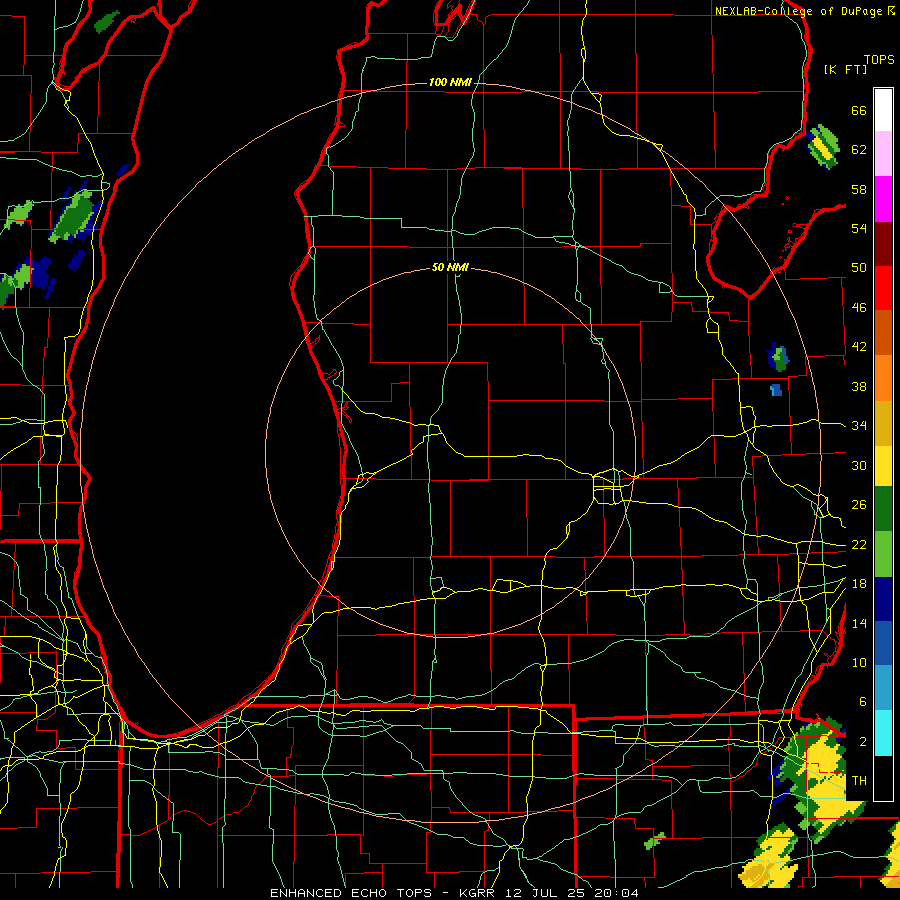
Task: Click the '58' legend value
Action: [x=859, y=189]
